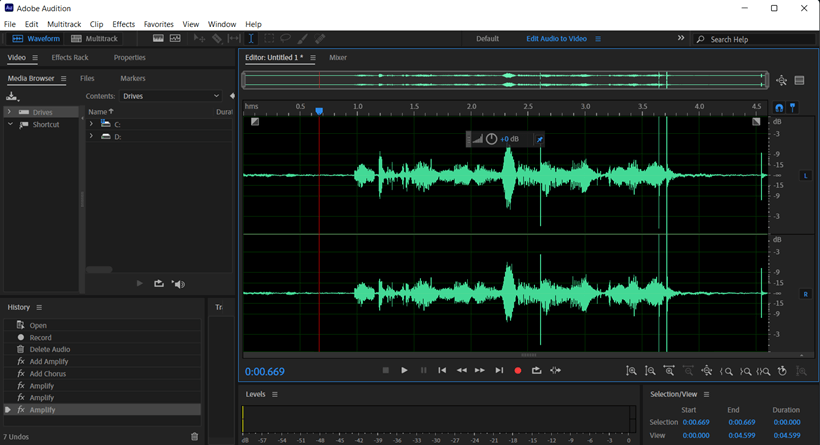Viewport: 820px width, 445px height.
Task: Click the zoom navigator overview bar
Action: pyautogui.click(x=505, y=80)
